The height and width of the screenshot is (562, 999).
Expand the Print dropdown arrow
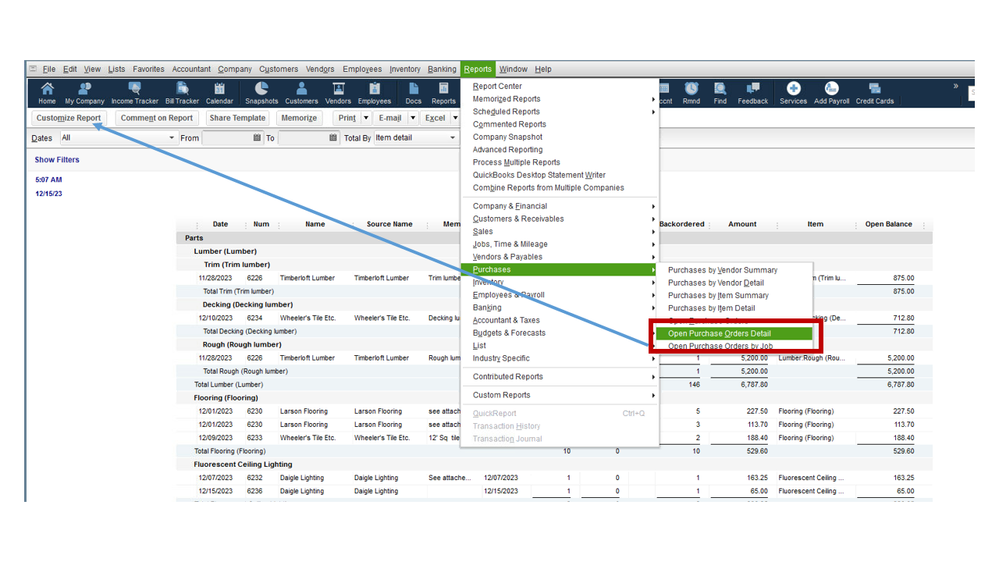point(366,118)
